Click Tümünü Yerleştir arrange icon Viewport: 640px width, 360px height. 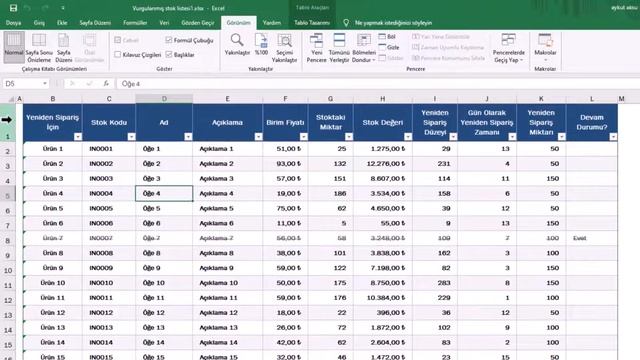point(339,48)
